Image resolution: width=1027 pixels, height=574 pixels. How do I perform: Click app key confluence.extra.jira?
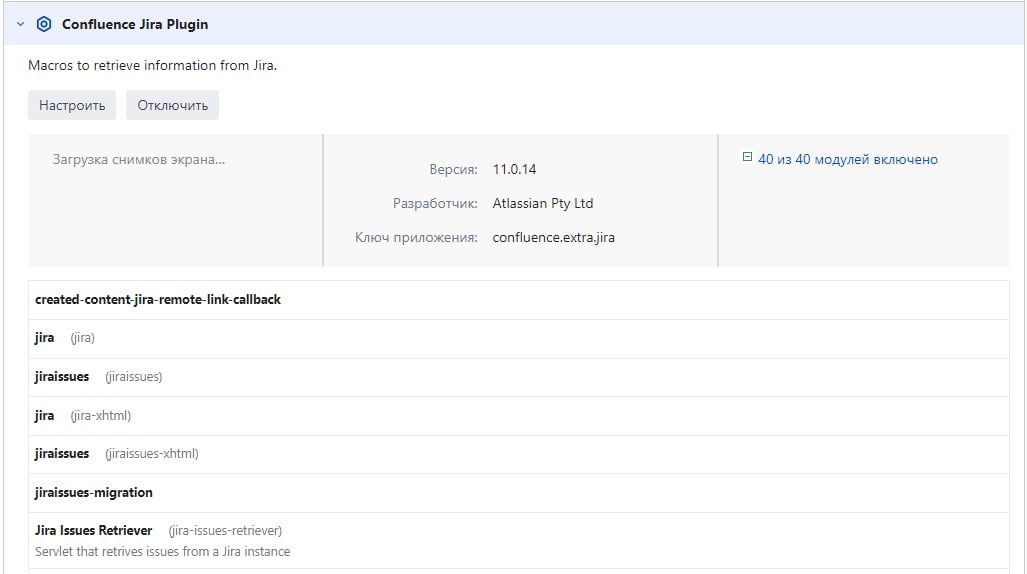click(553, 237)
